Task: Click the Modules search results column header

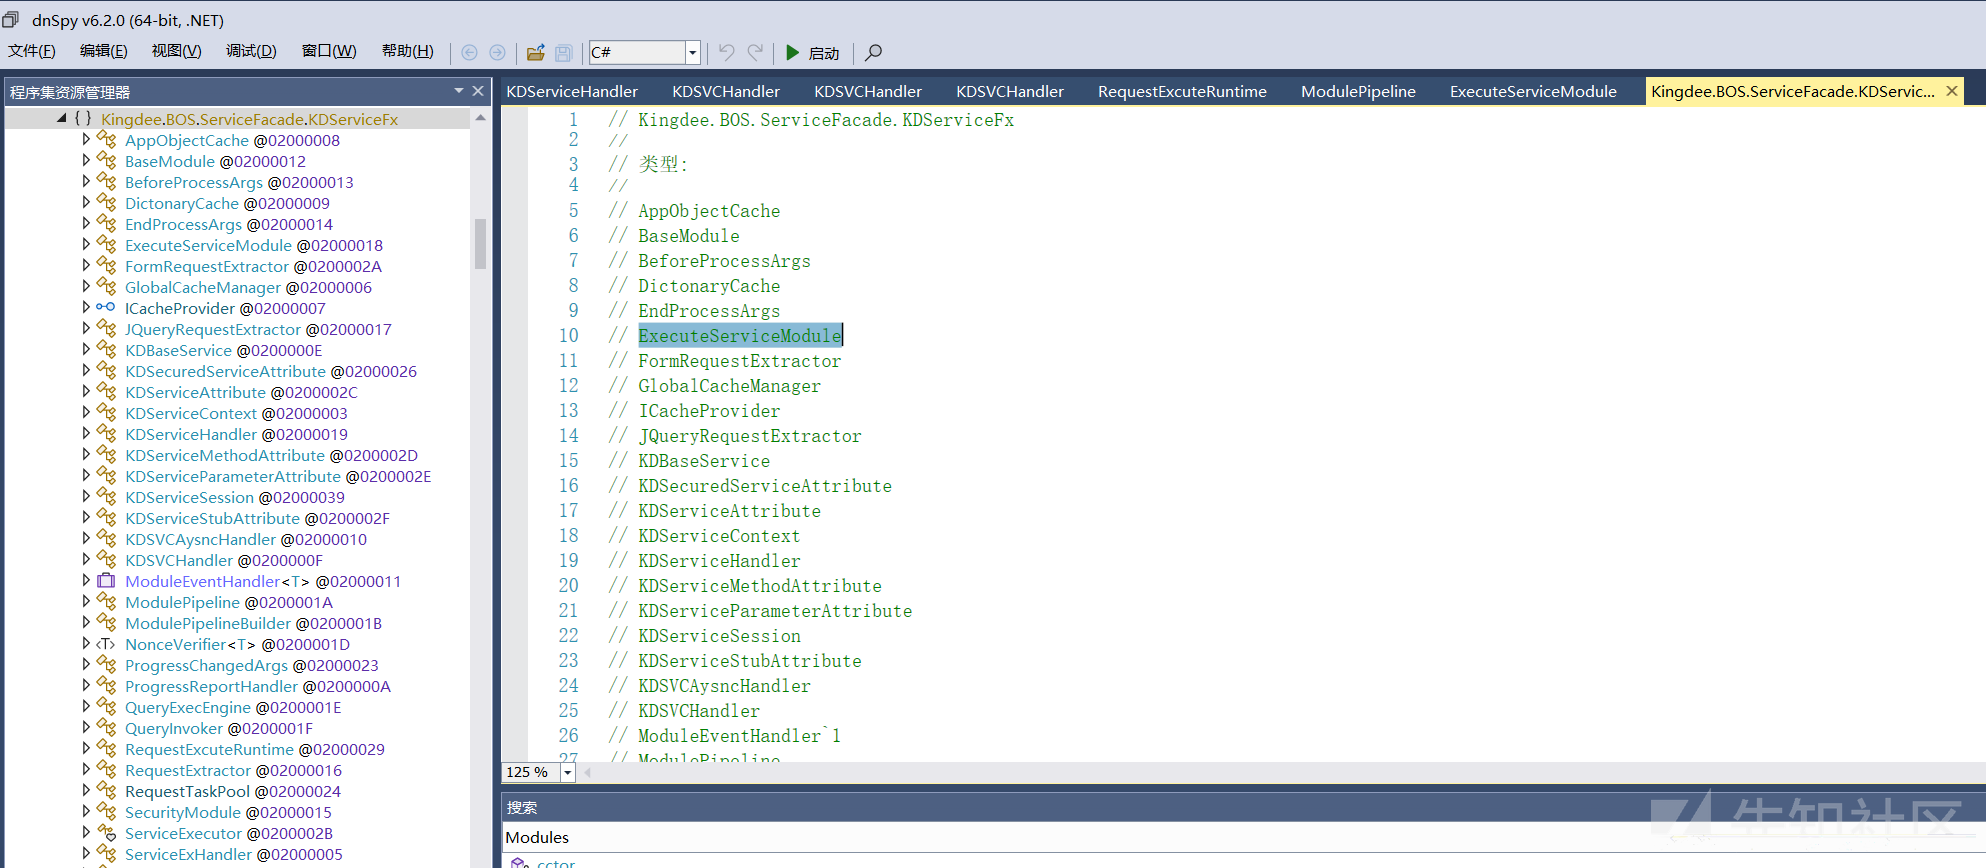Action: point(537,837)
